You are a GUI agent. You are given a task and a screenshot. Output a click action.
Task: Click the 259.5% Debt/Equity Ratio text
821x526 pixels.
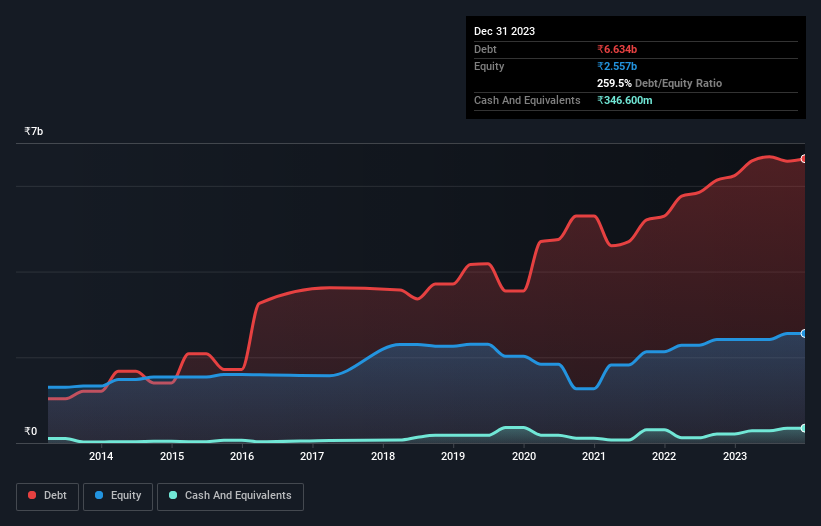point(659,83)
